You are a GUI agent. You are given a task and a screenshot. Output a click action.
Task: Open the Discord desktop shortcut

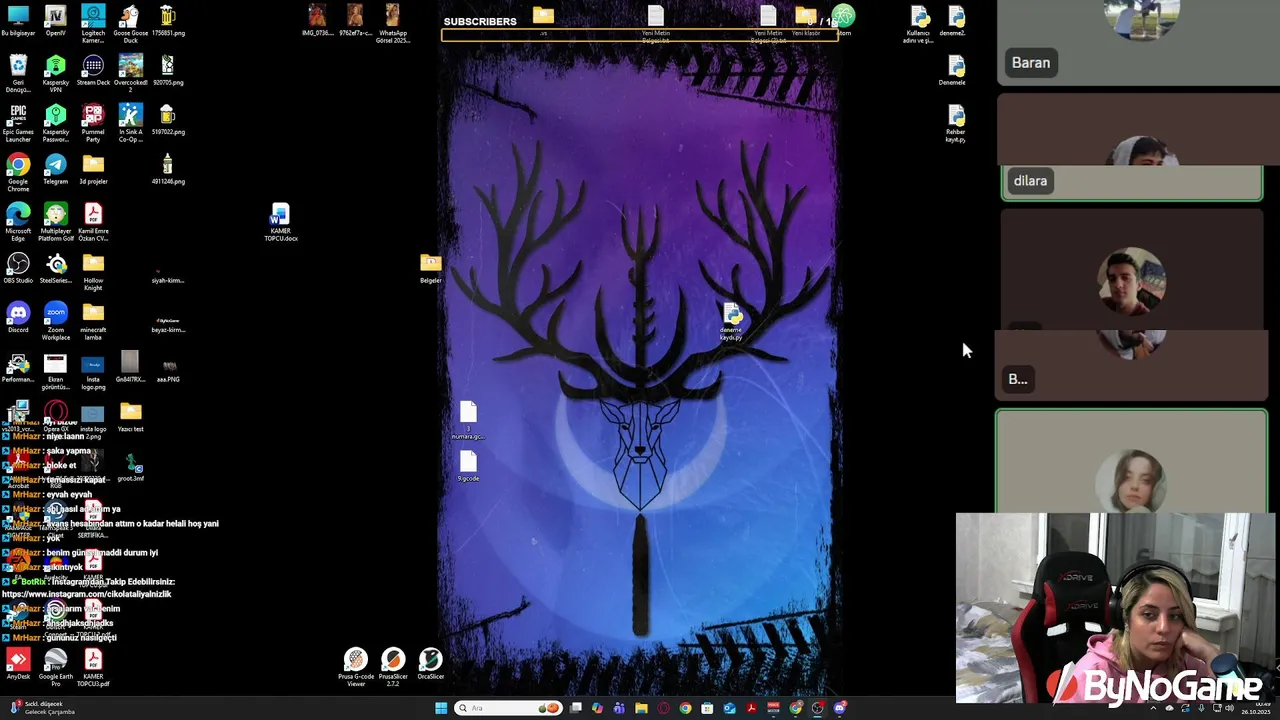18,317
